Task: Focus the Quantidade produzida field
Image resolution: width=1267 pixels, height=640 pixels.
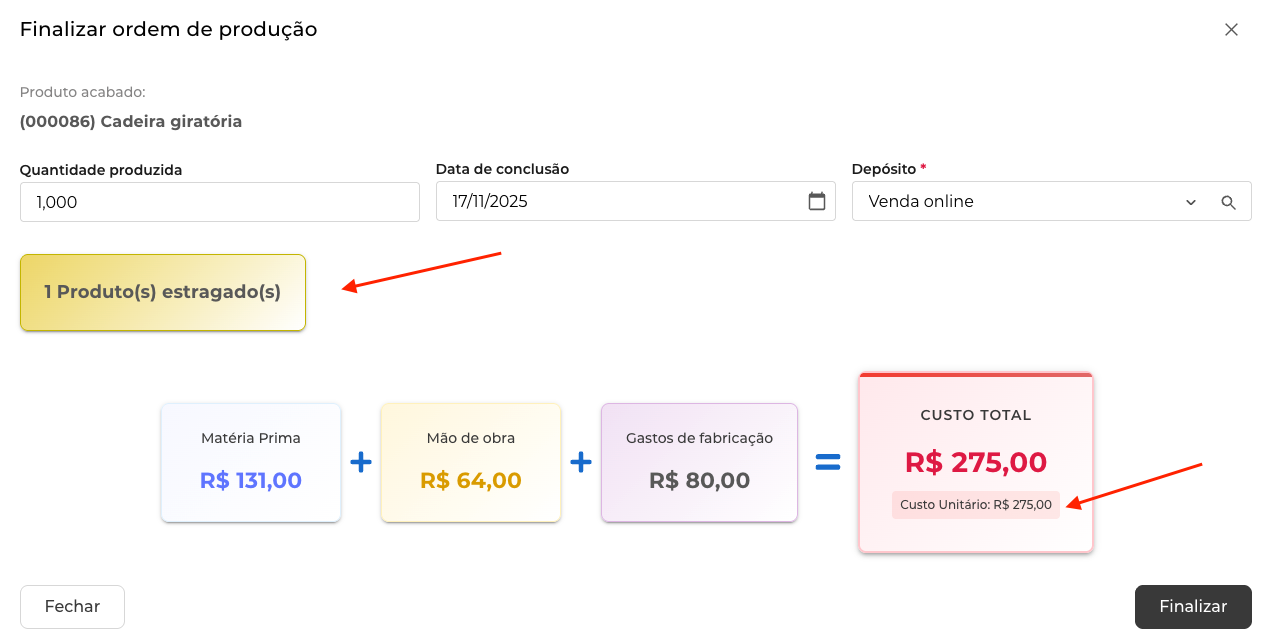Action: click(219, 202)
